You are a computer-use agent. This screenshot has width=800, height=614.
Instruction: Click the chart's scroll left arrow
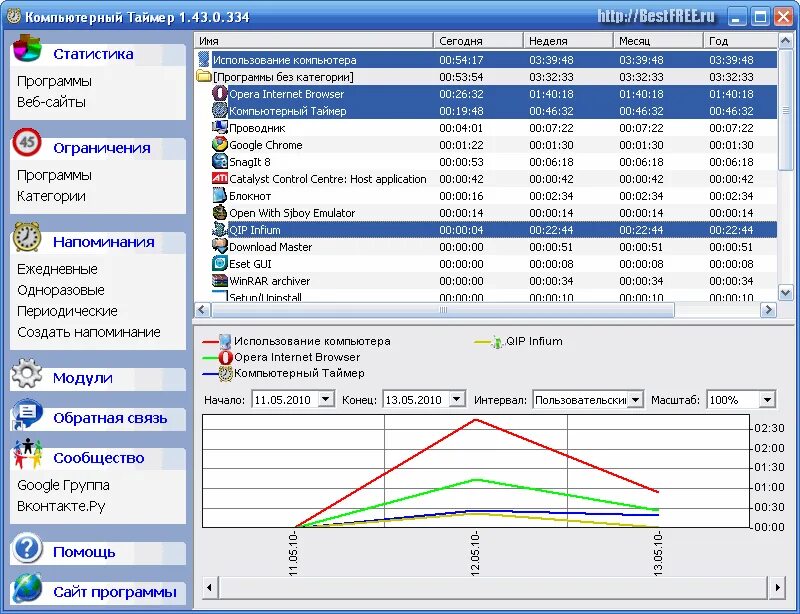(210, 587)
